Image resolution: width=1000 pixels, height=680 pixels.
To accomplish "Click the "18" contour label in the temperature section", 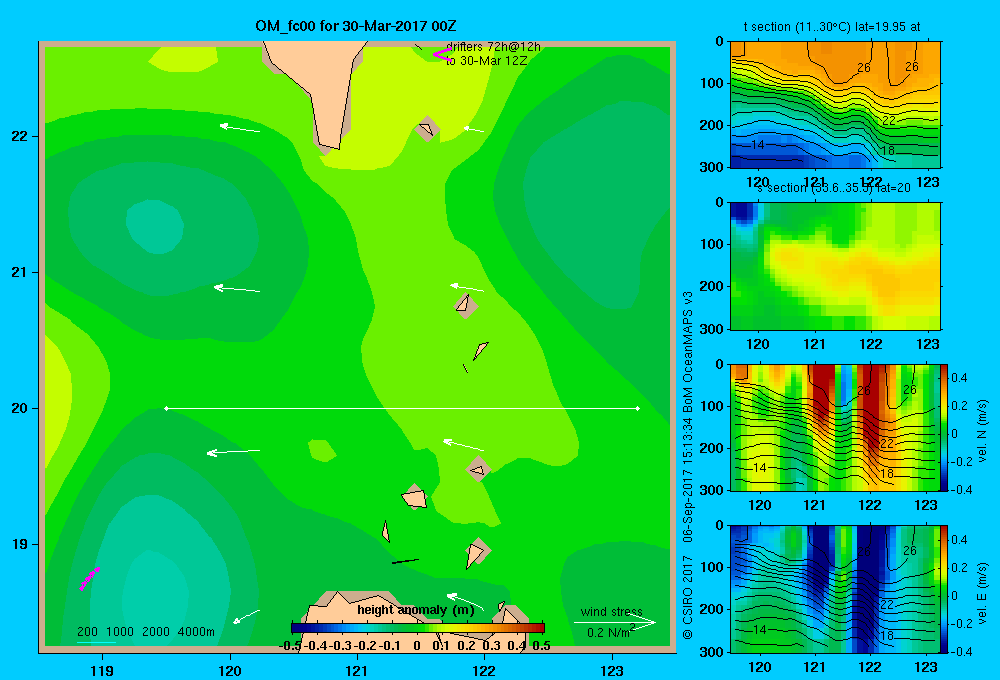I will (888, 151).
